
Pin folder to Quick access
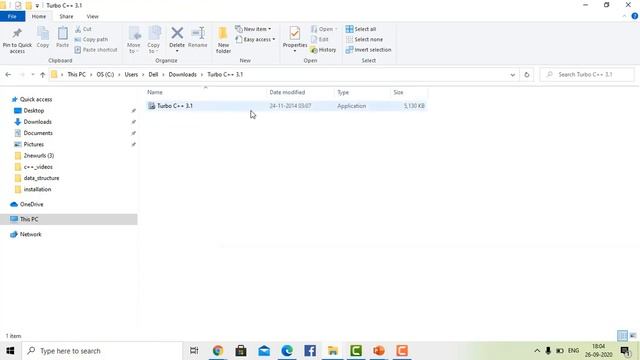pos(17,40)
